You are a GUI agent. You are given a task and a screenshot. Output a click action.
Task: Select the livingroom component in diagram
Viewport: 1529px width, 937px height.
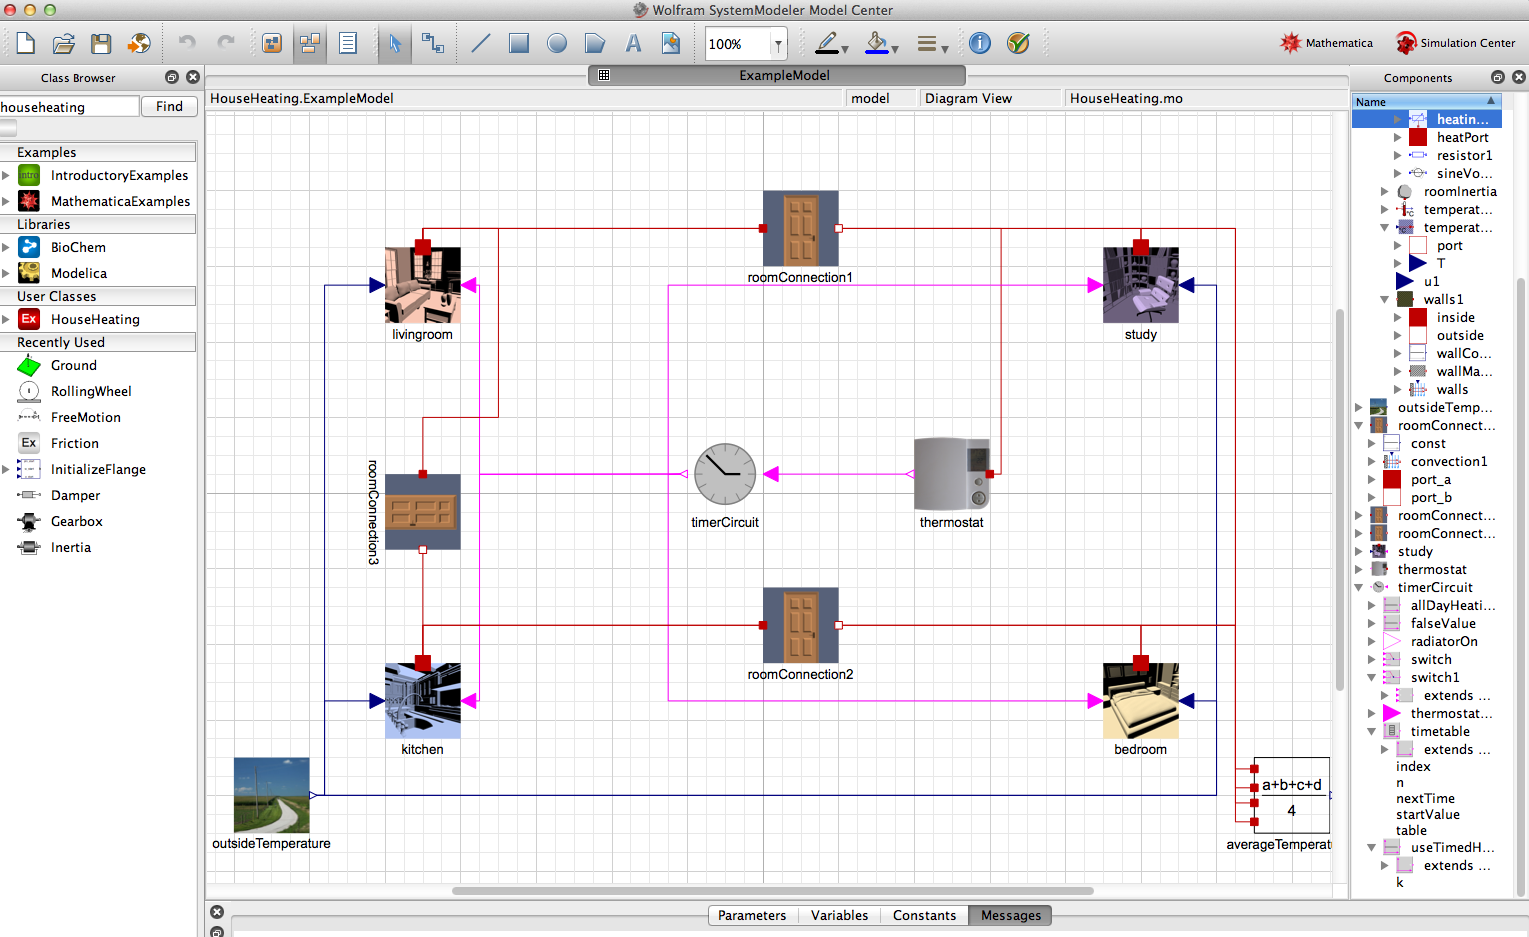coord(423,285)
